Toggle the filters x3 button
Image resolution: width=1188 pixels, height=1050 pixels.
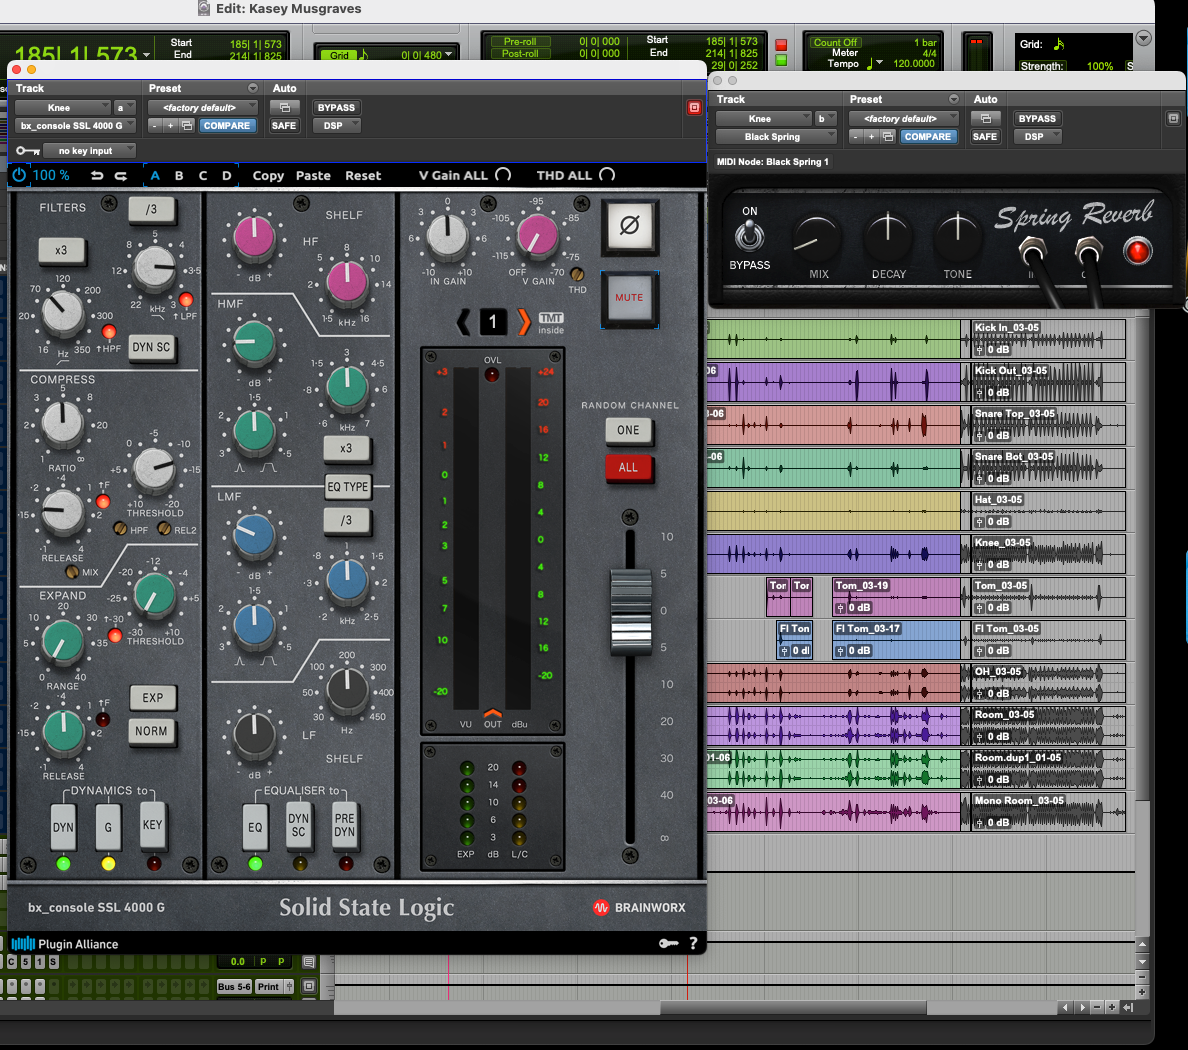point(61,250)
